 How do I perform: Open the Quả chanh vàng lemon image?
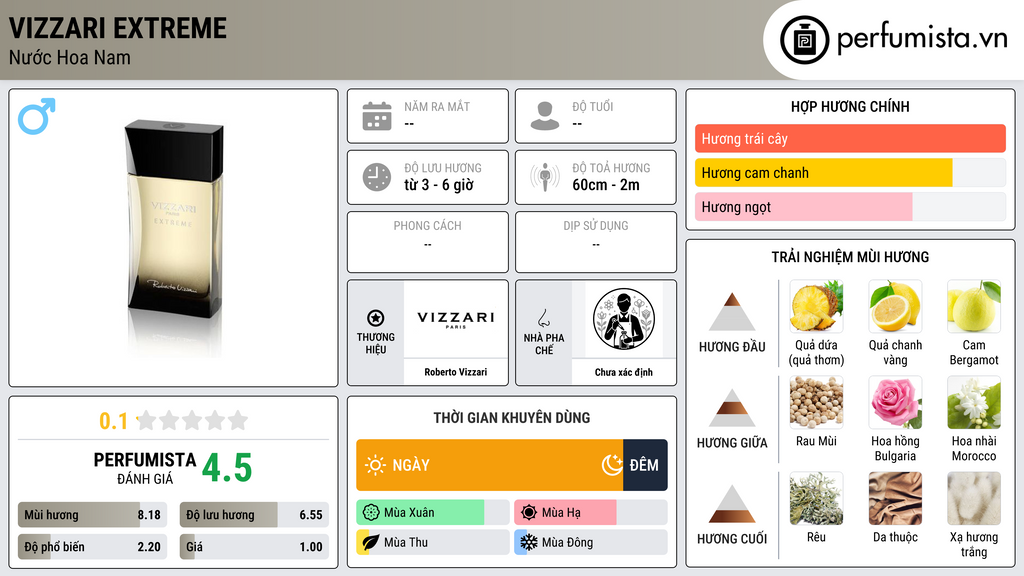(x=895, y=306)
